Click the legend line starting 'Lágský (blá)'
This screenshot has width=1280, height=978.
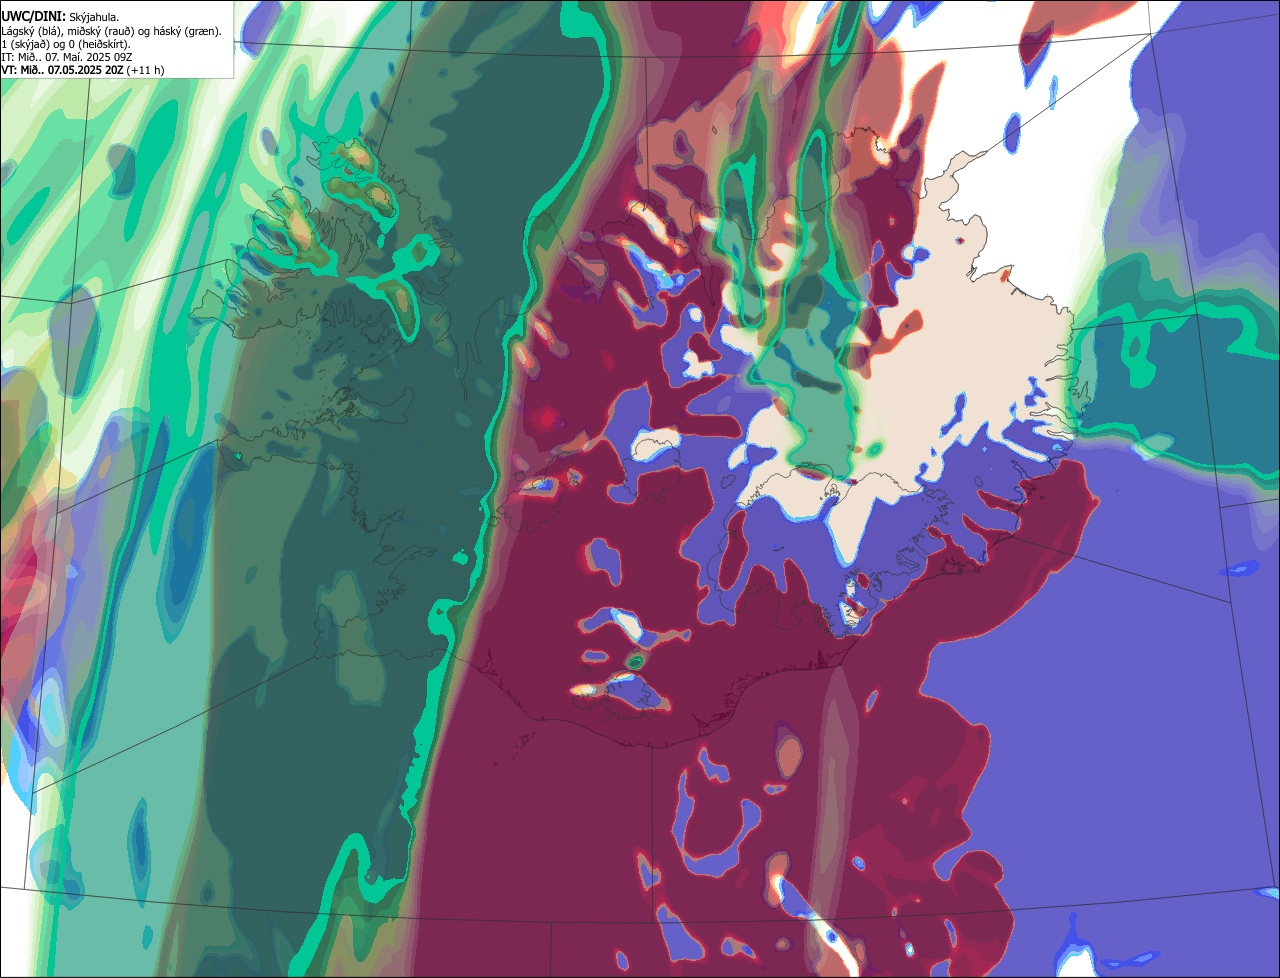point(111,31)
